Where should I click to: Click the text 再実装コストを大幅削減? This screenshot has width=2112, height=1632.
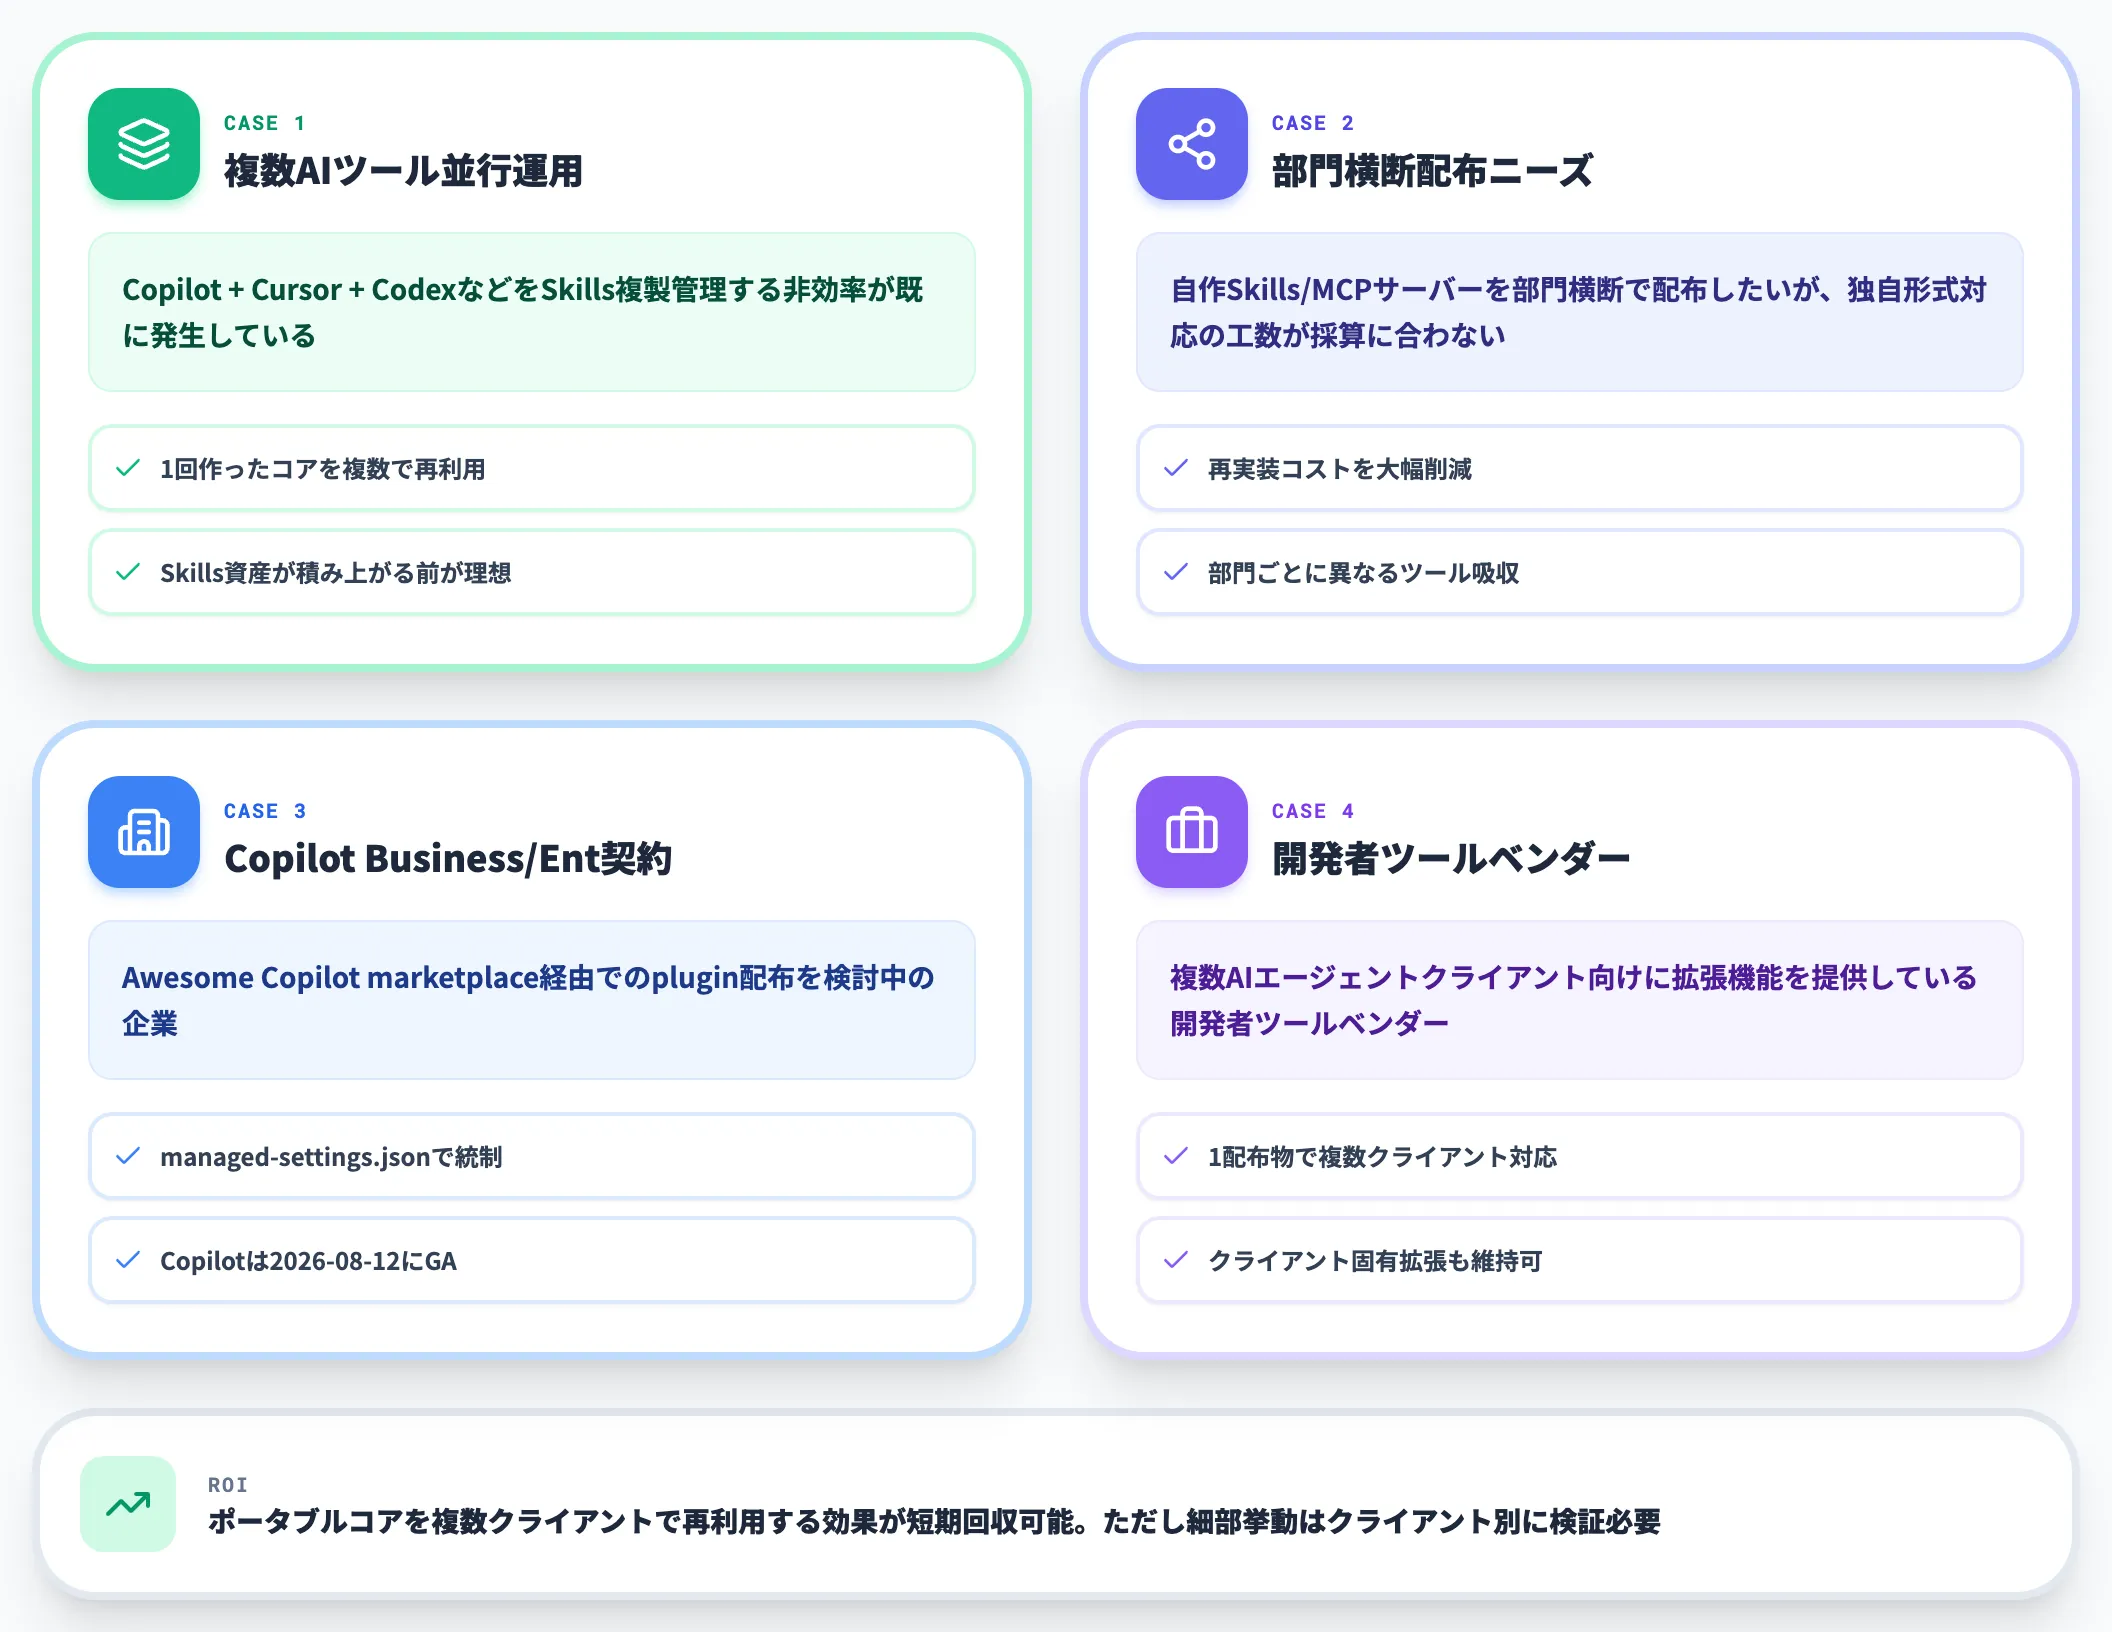coord(1340,469)
